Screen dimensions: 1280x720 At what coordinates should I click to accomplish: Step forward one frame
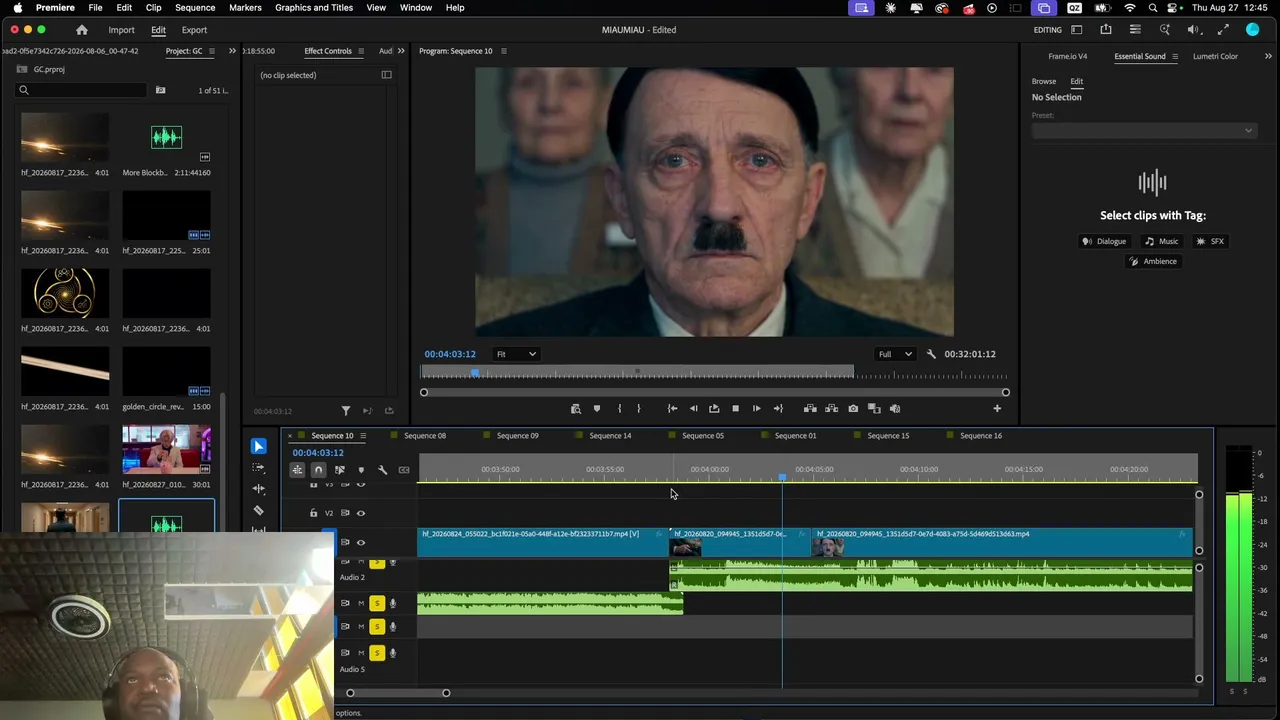click(x=756, y=408)
